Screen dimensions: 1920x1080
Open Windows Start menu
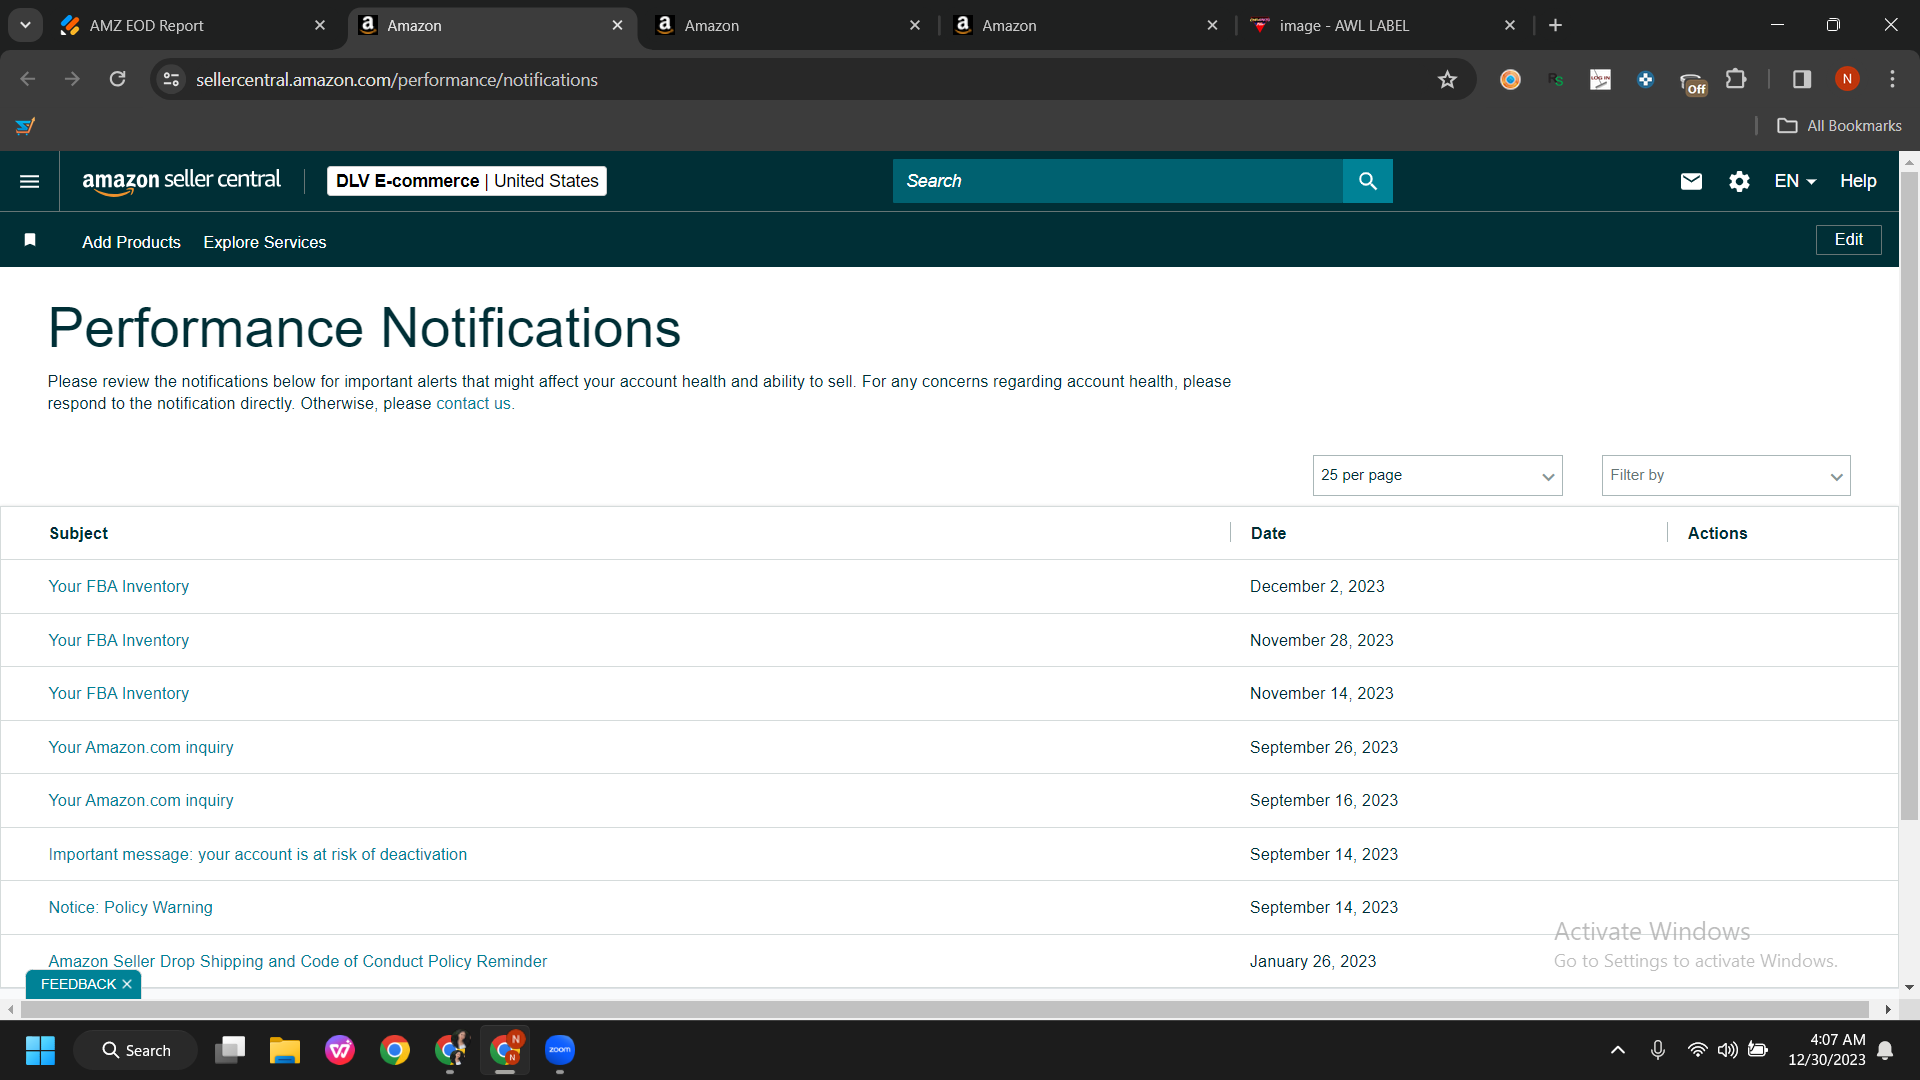(40, 1050)
